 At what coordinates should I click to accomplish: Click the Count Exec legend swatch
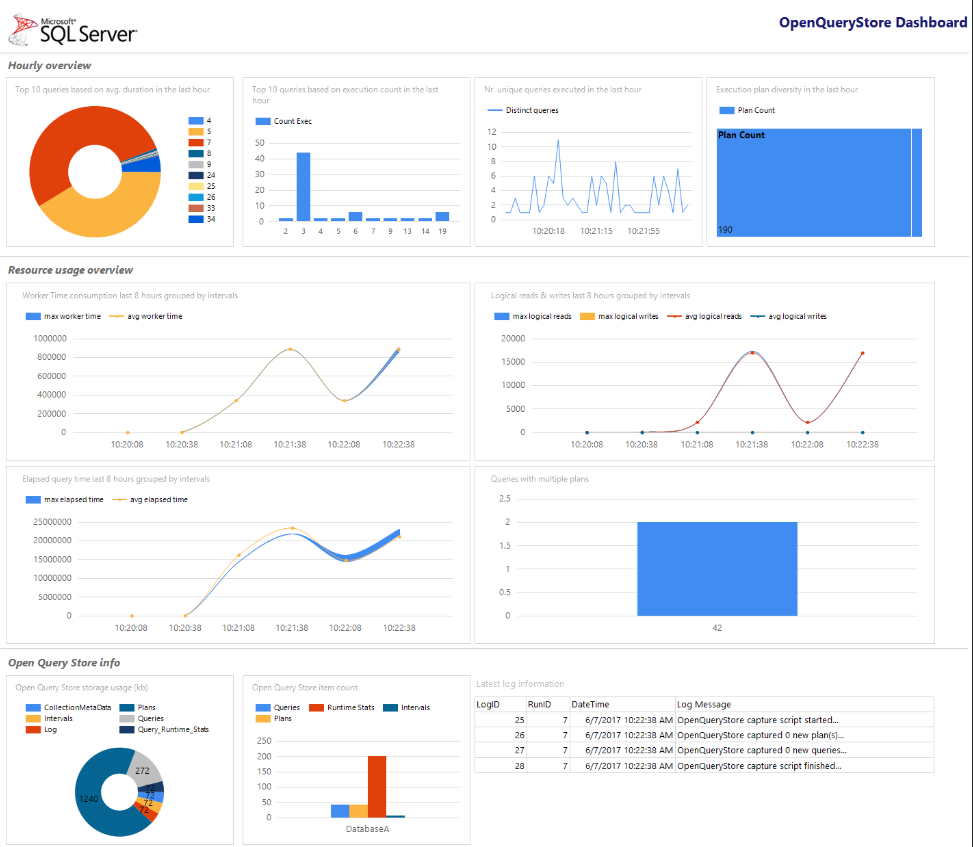pos(262,121)
